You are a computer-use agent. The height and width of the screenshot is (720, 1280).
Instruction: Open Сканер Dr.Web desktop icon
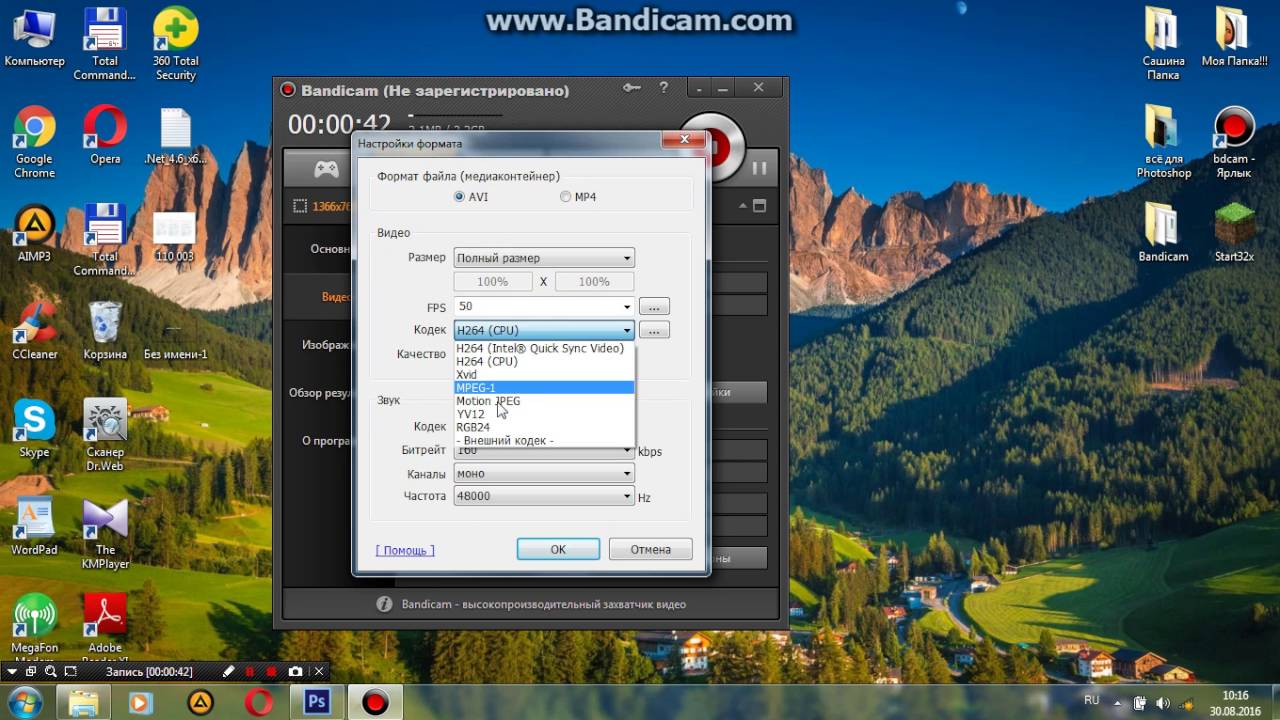[105, 436]
